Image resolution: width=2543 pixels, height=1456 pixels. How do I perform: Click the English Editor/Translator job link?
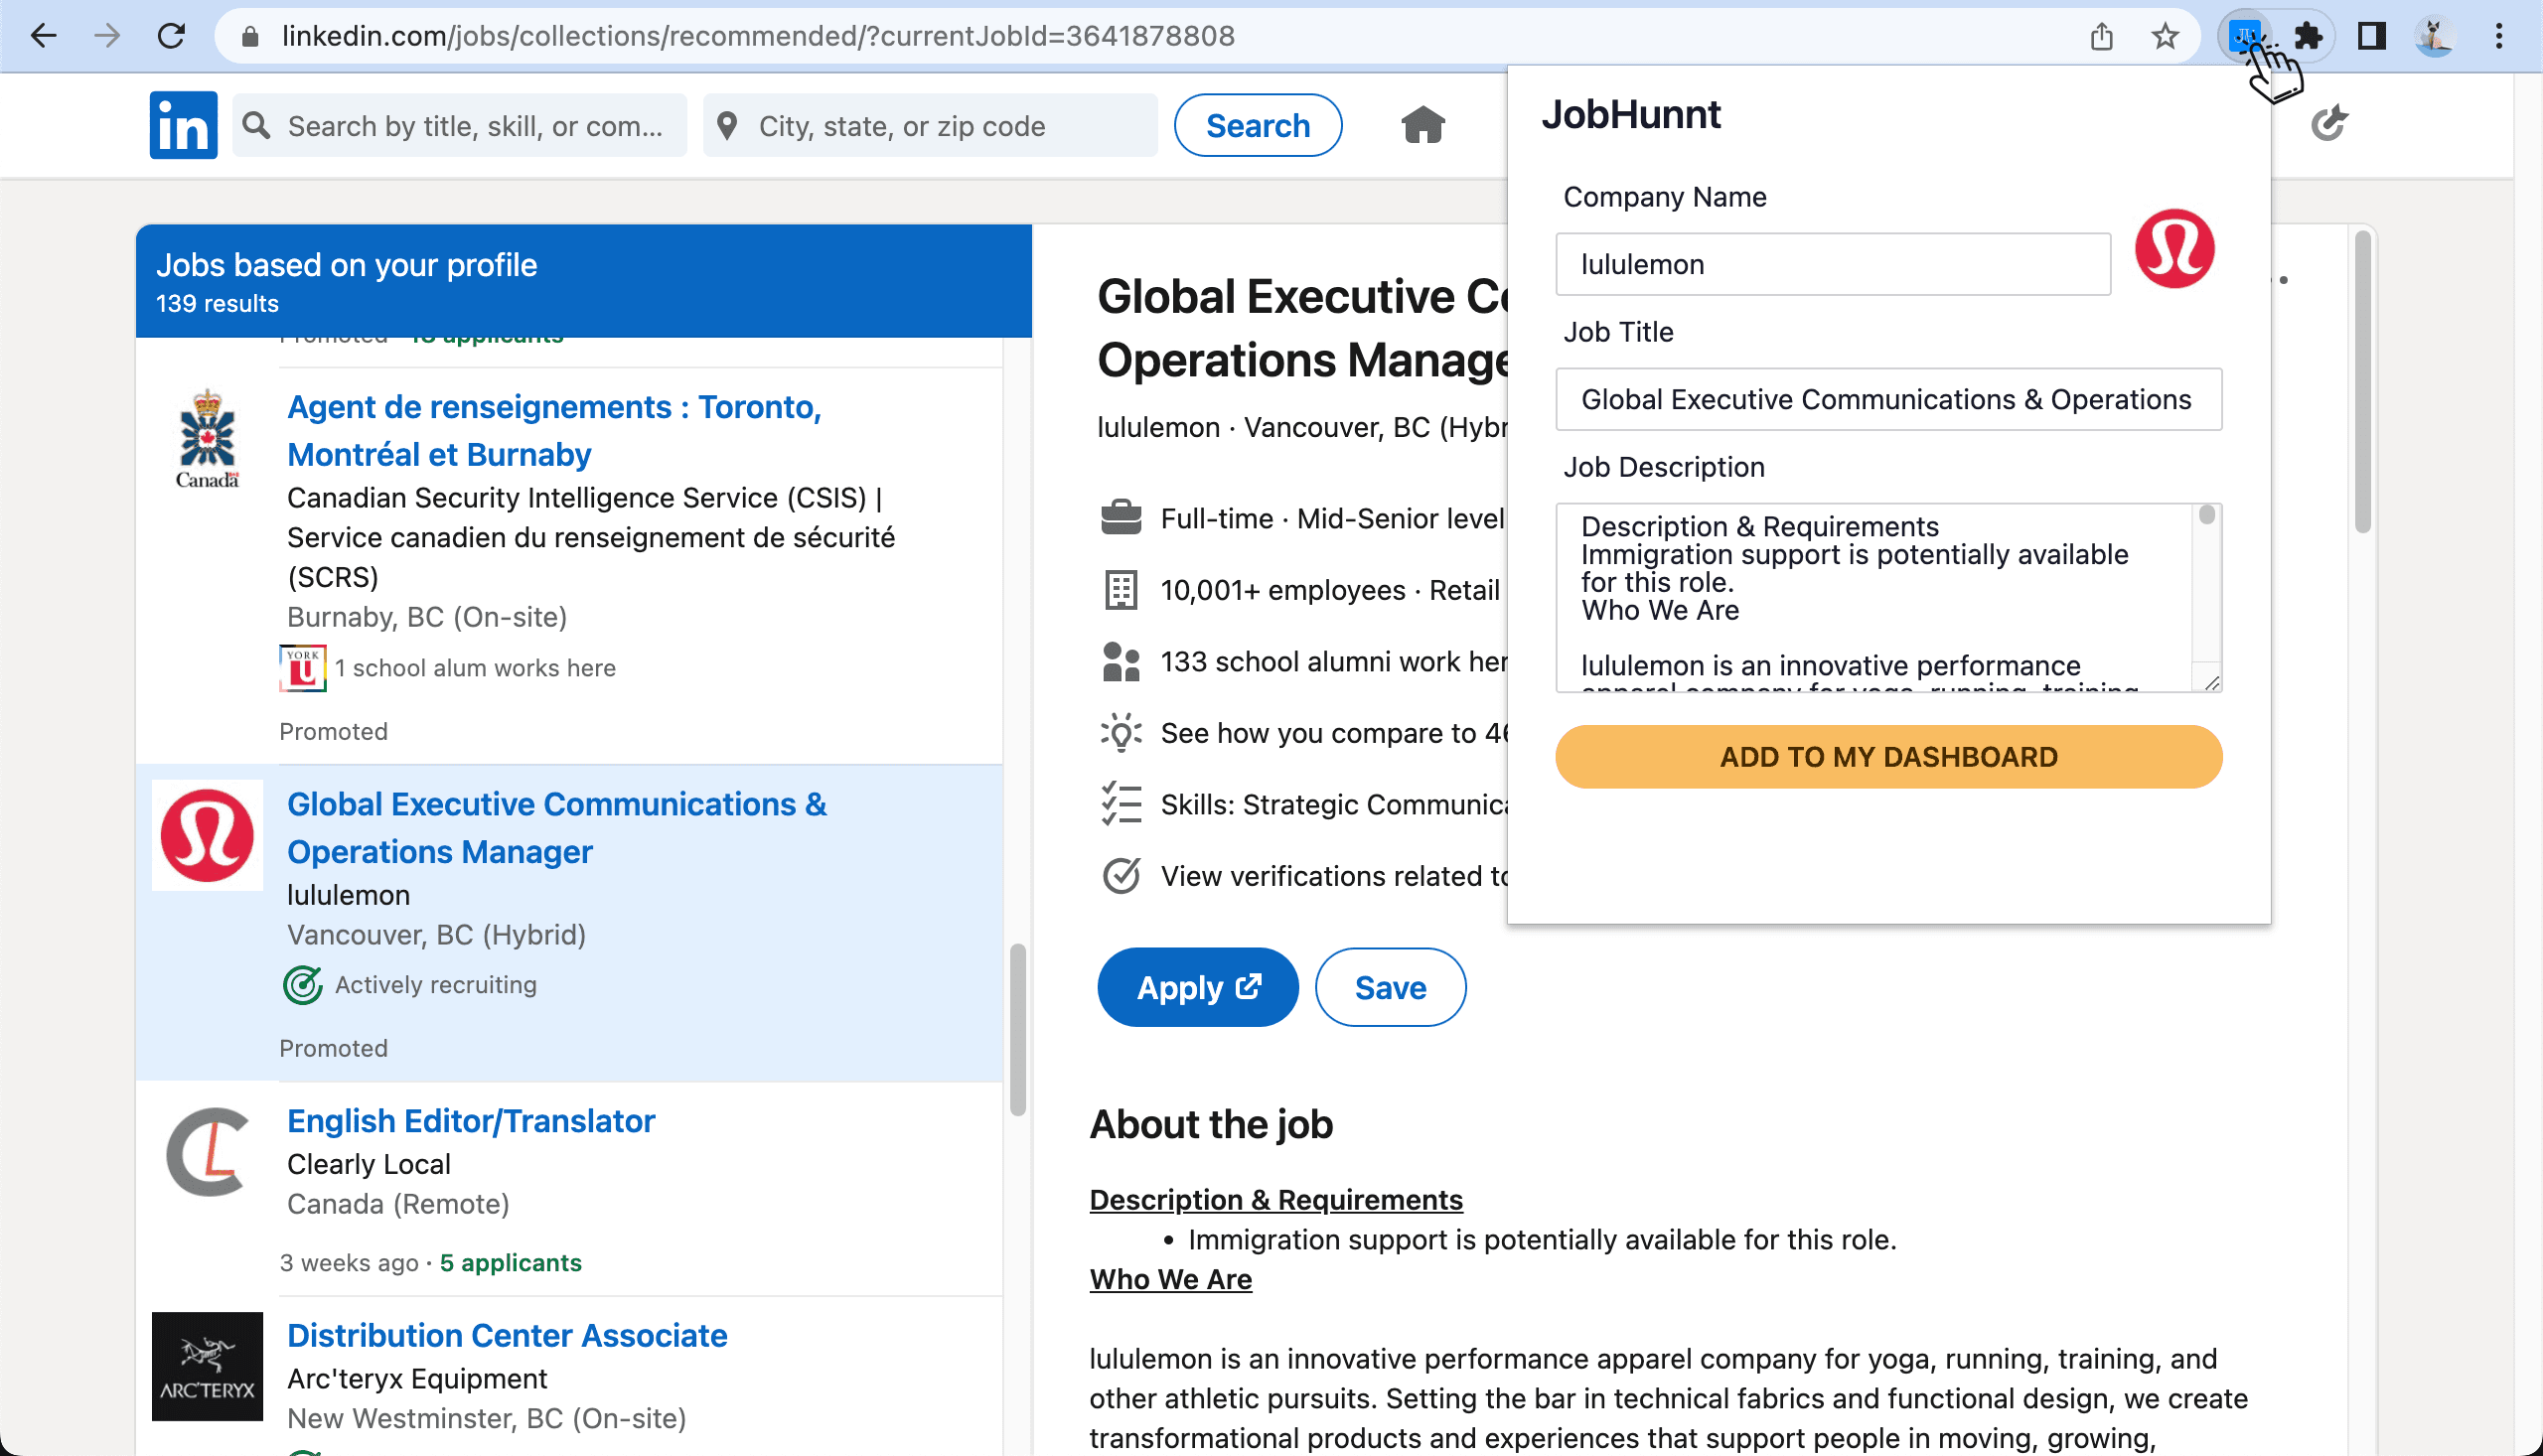[470, 1119]
